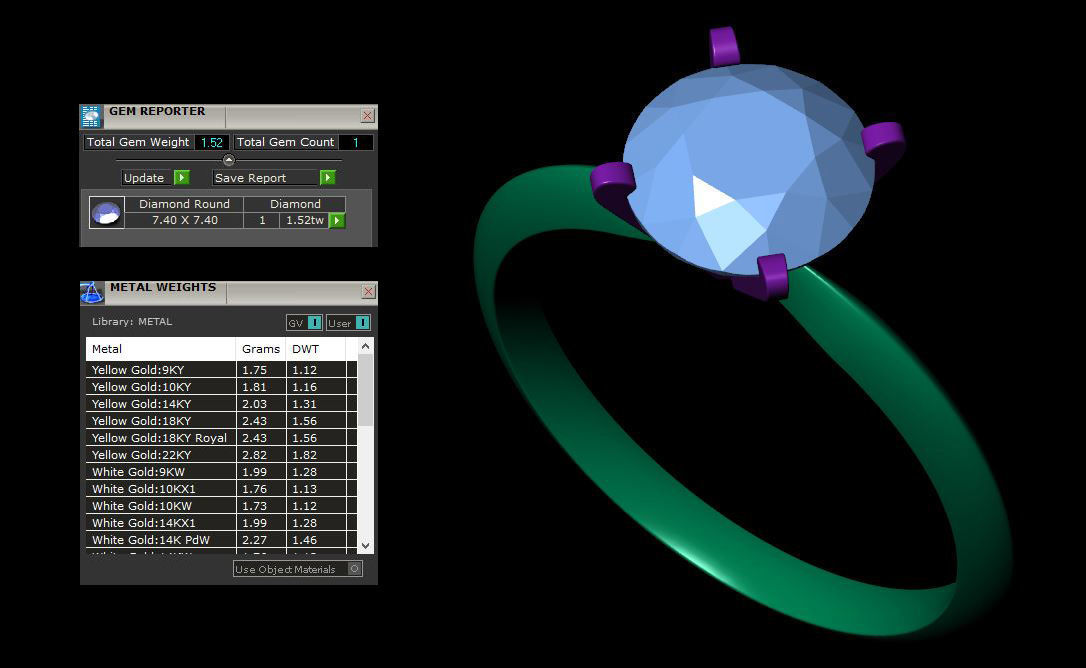Click the Grams column header
Screen dimensions: 1086x668
pyautogui.click(x=261, y=349)
